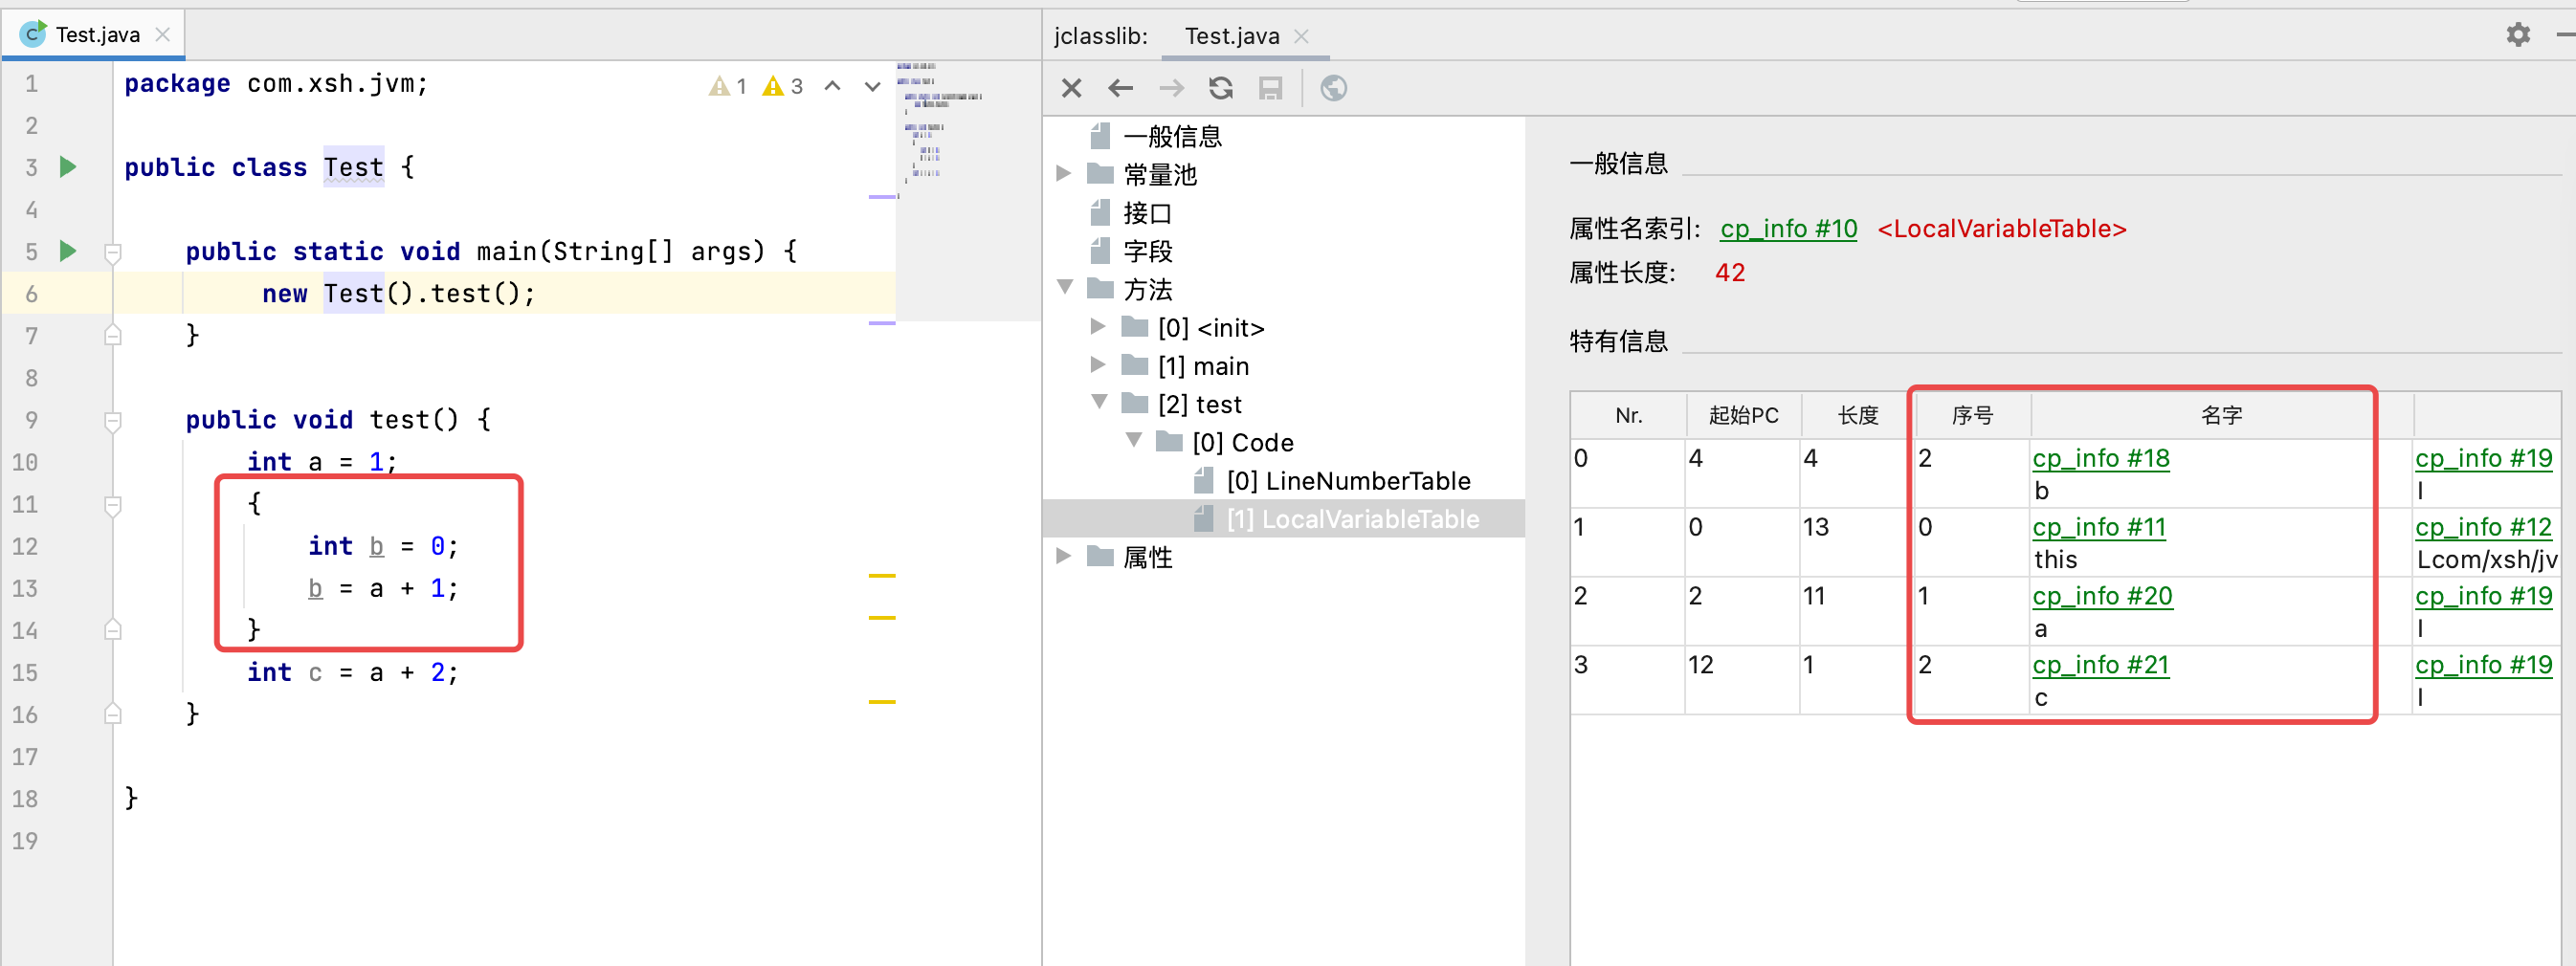Expand the 常量池 tree node
The height and width of the screenshot is (966, 2576).
[x=1063, y=174]
